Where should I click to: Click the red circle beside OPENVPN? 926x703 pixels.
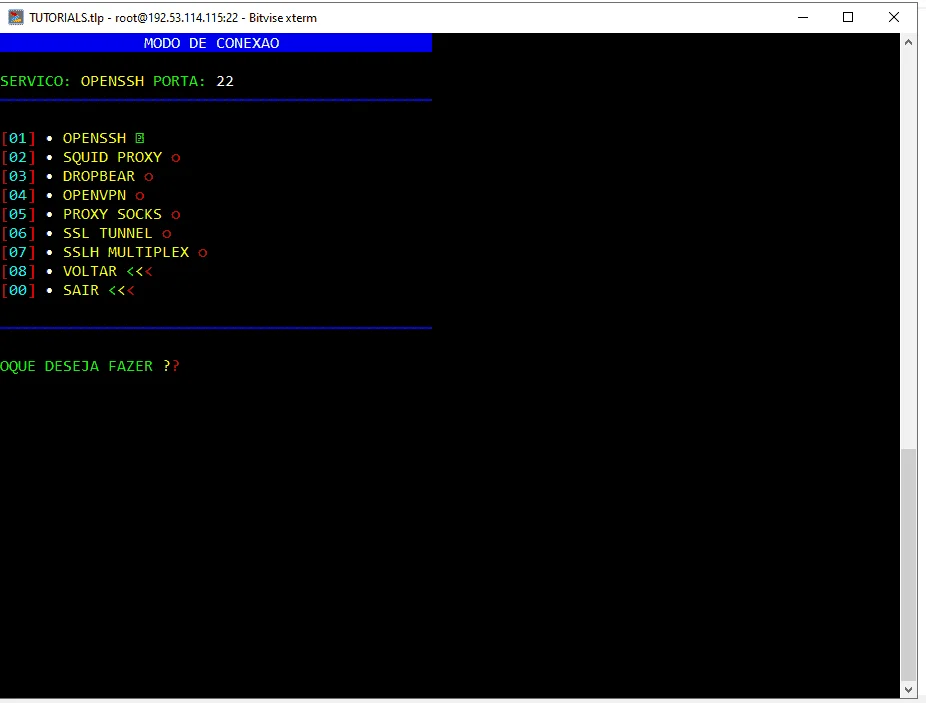tap(139, 196)
